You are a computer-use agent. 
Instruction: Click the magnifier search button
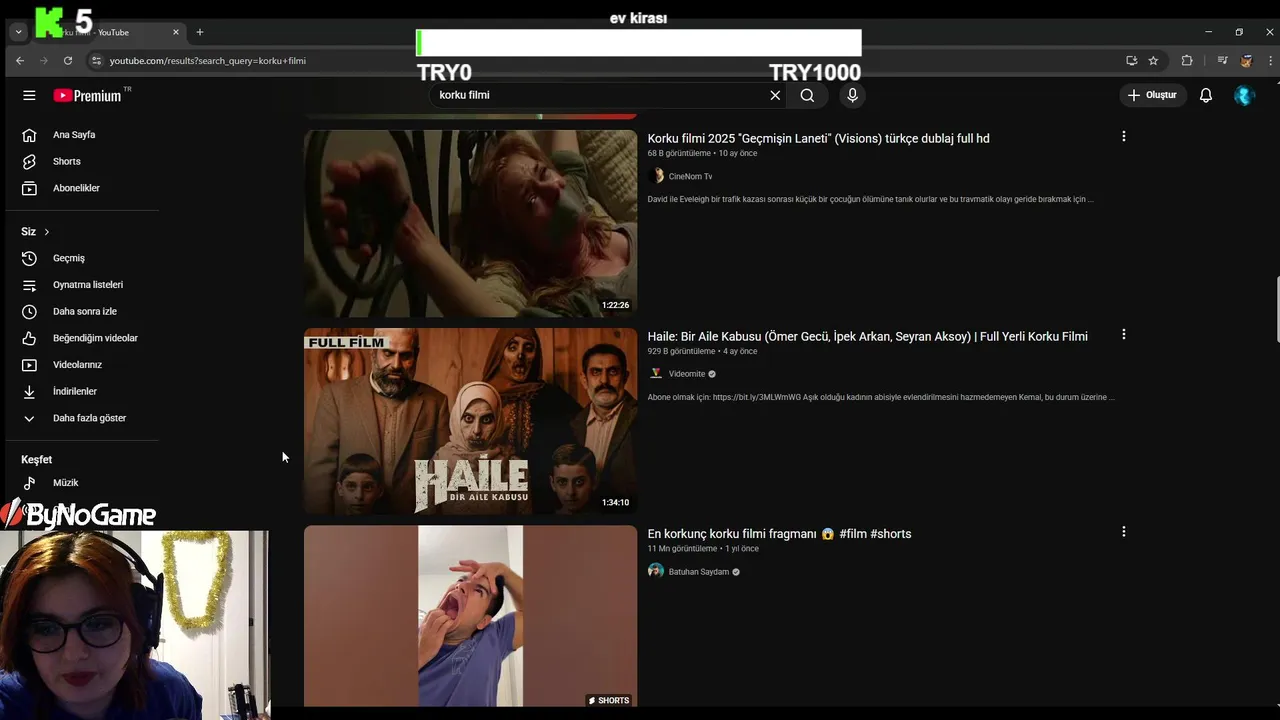(807, 95)
